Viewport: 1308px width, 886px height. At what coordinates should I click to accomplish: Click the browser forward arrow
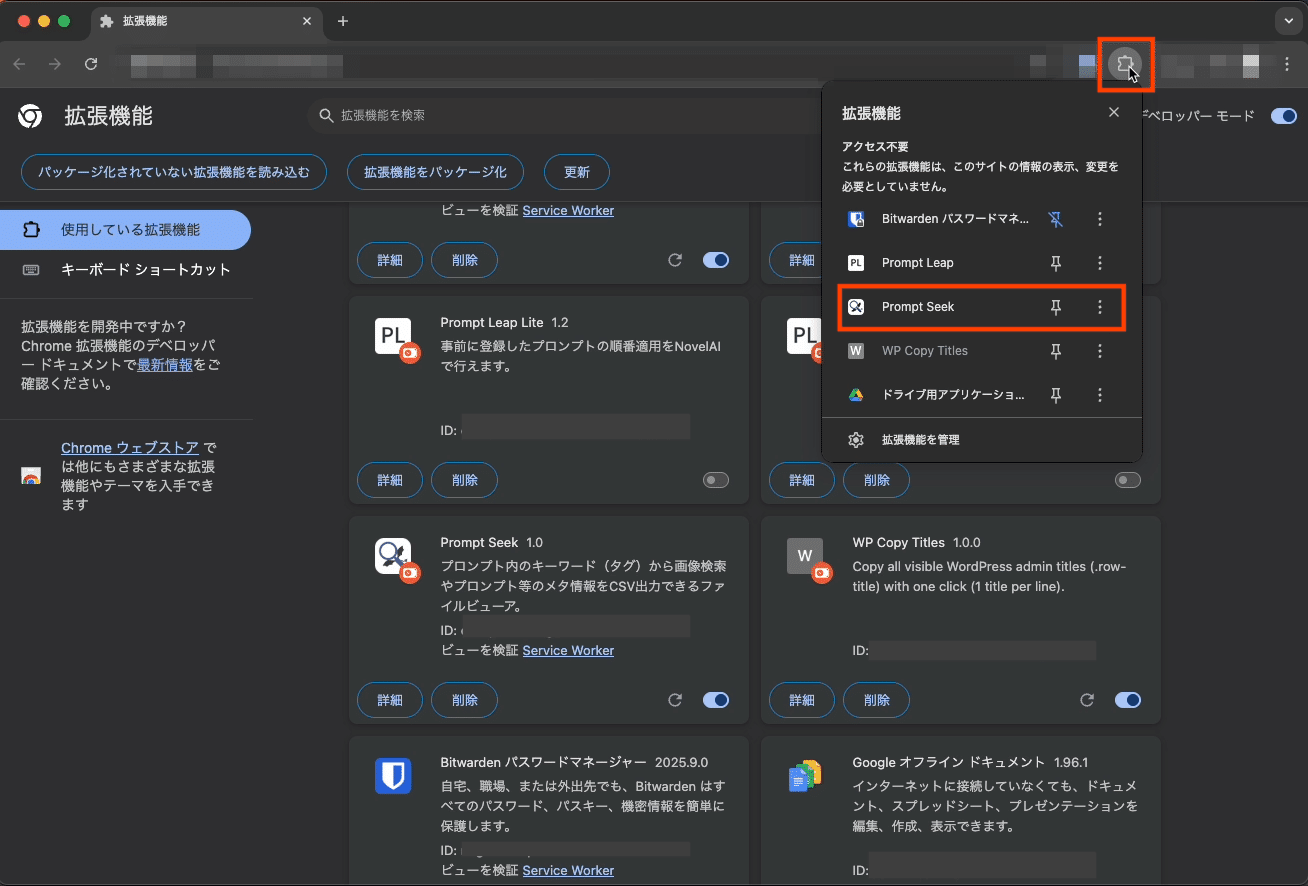coord(55,64)
